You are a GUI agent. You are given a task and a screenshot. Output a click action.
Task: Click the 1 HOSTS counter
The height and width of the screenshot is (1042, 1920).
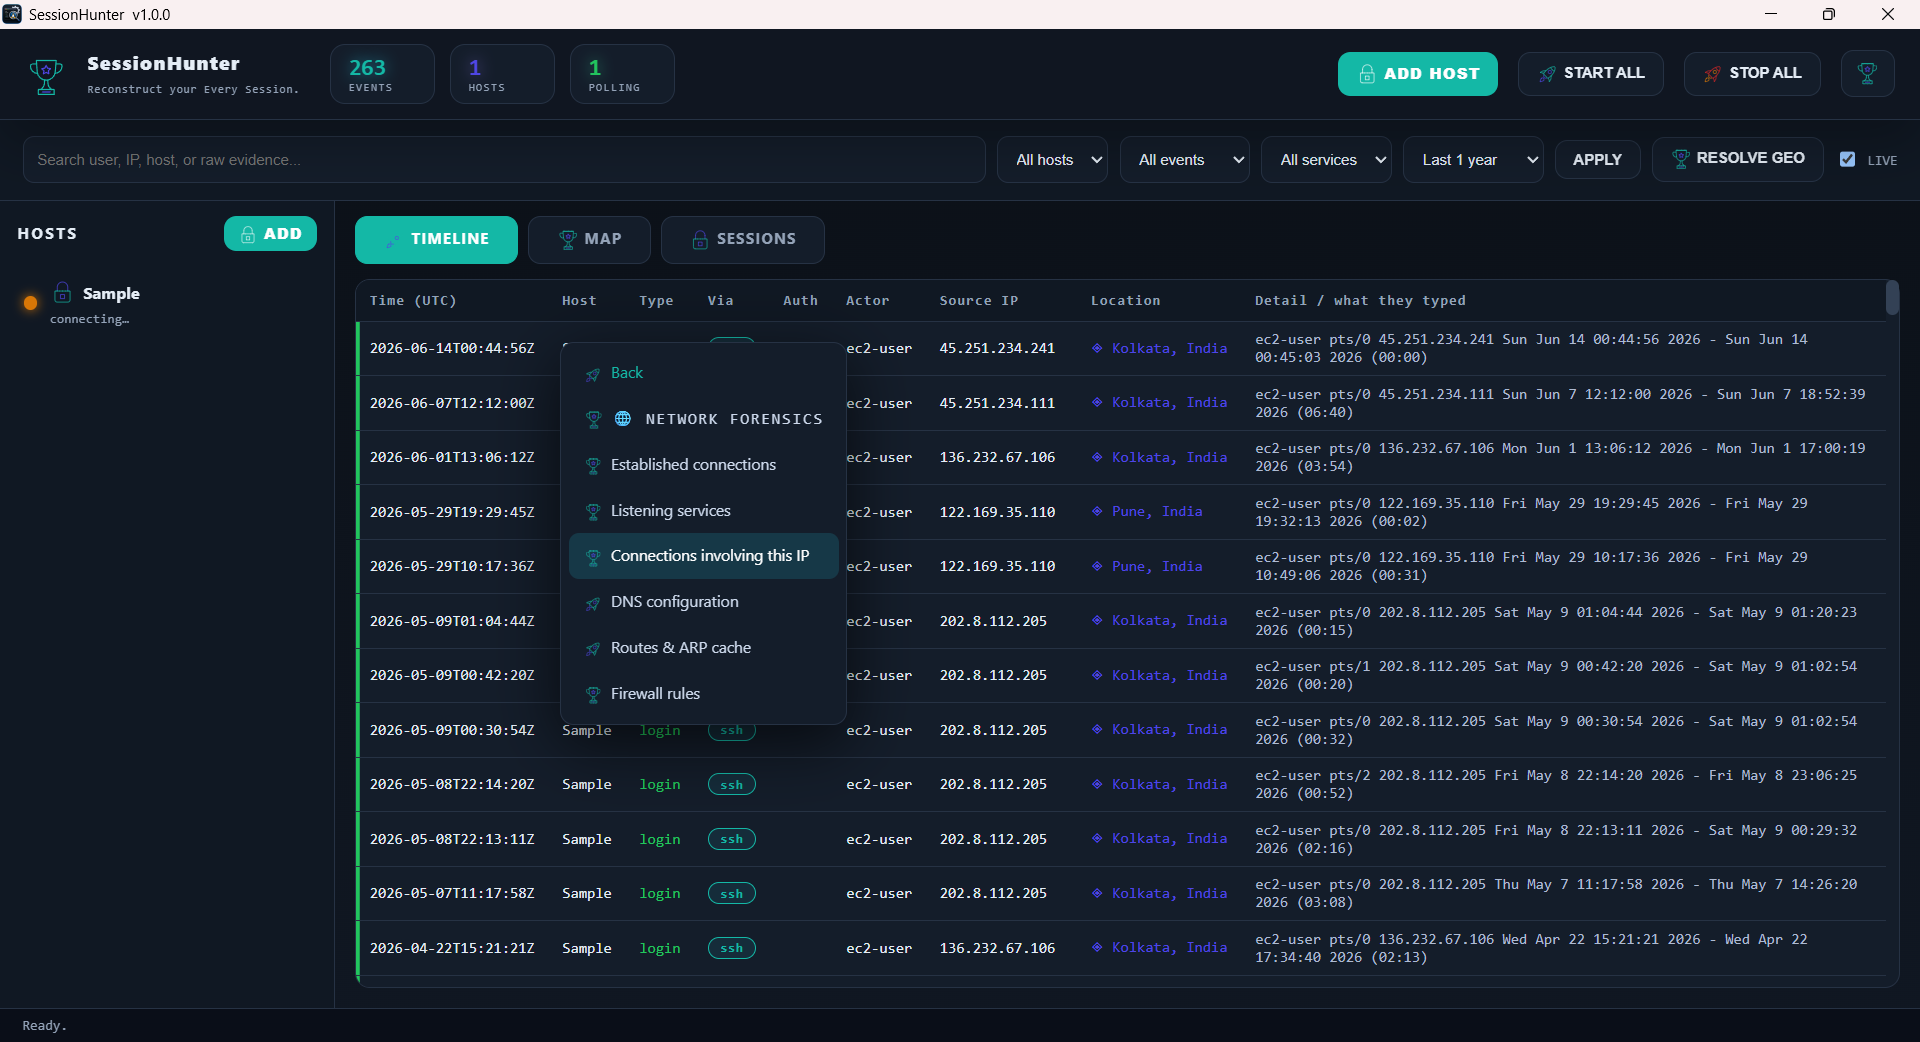[x=502, y=74]
